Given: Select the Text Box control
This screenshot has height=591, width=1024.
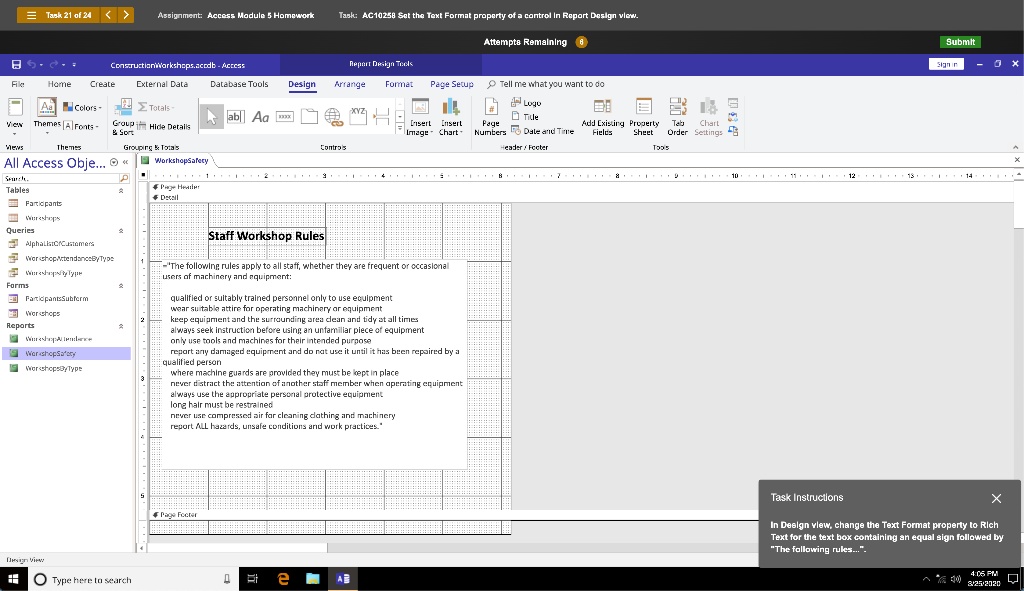Looking at the screenshot, I should (x=236, y=117).
